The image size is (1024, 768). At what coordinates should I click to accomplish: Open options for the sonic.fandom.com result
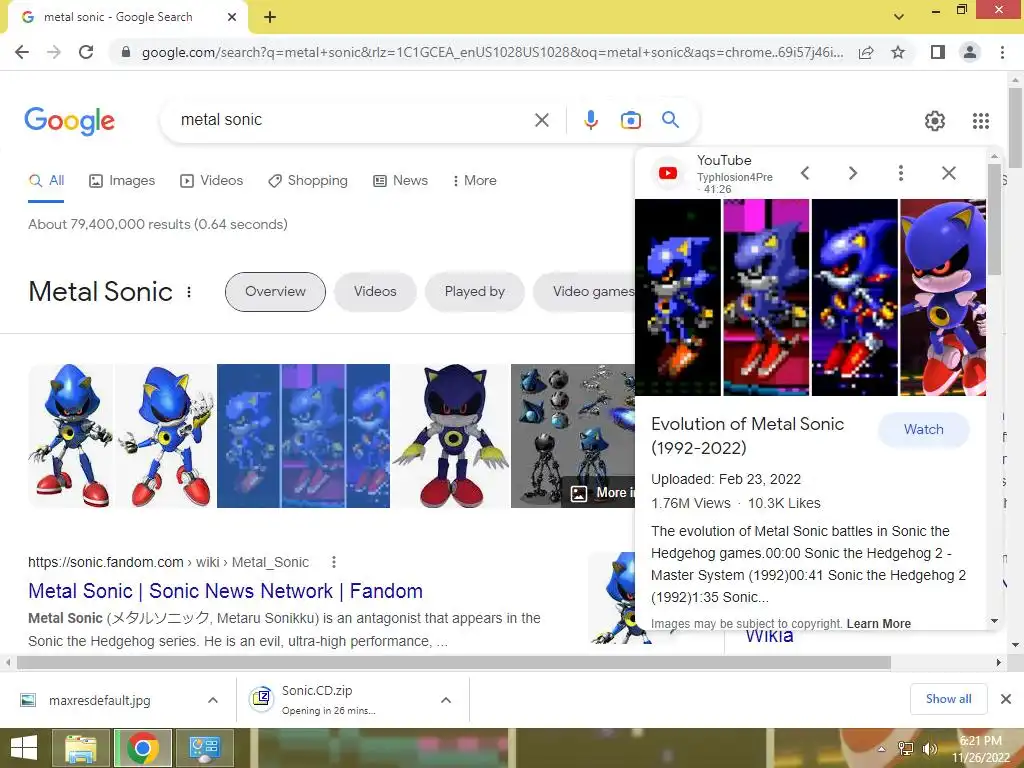(334, 562)
